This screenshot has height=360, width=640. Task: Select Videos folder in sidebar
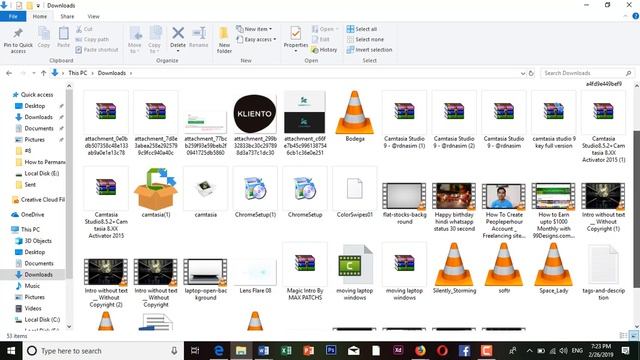[x=33, y=308]
